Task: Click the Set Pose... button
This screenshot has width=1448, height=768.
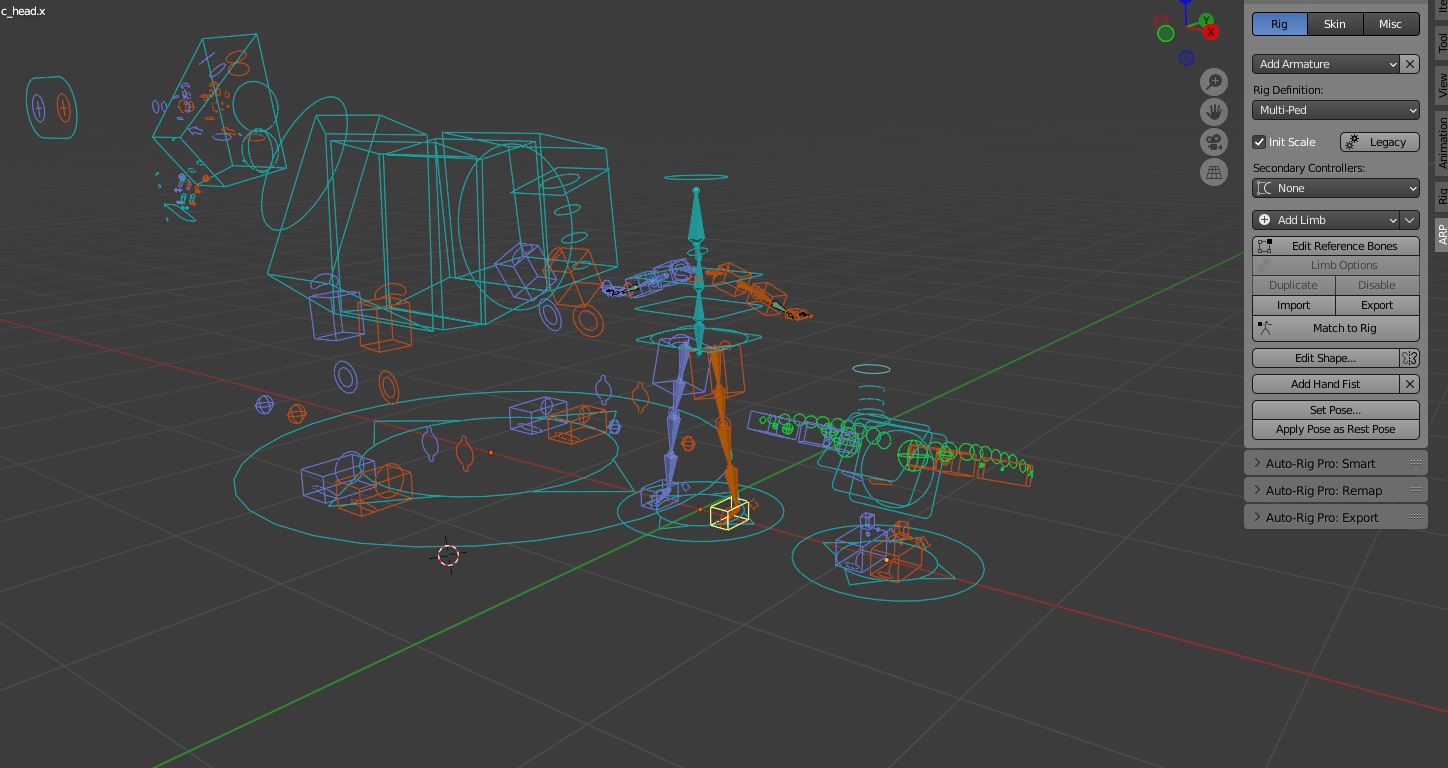Action: [1336, 410]
